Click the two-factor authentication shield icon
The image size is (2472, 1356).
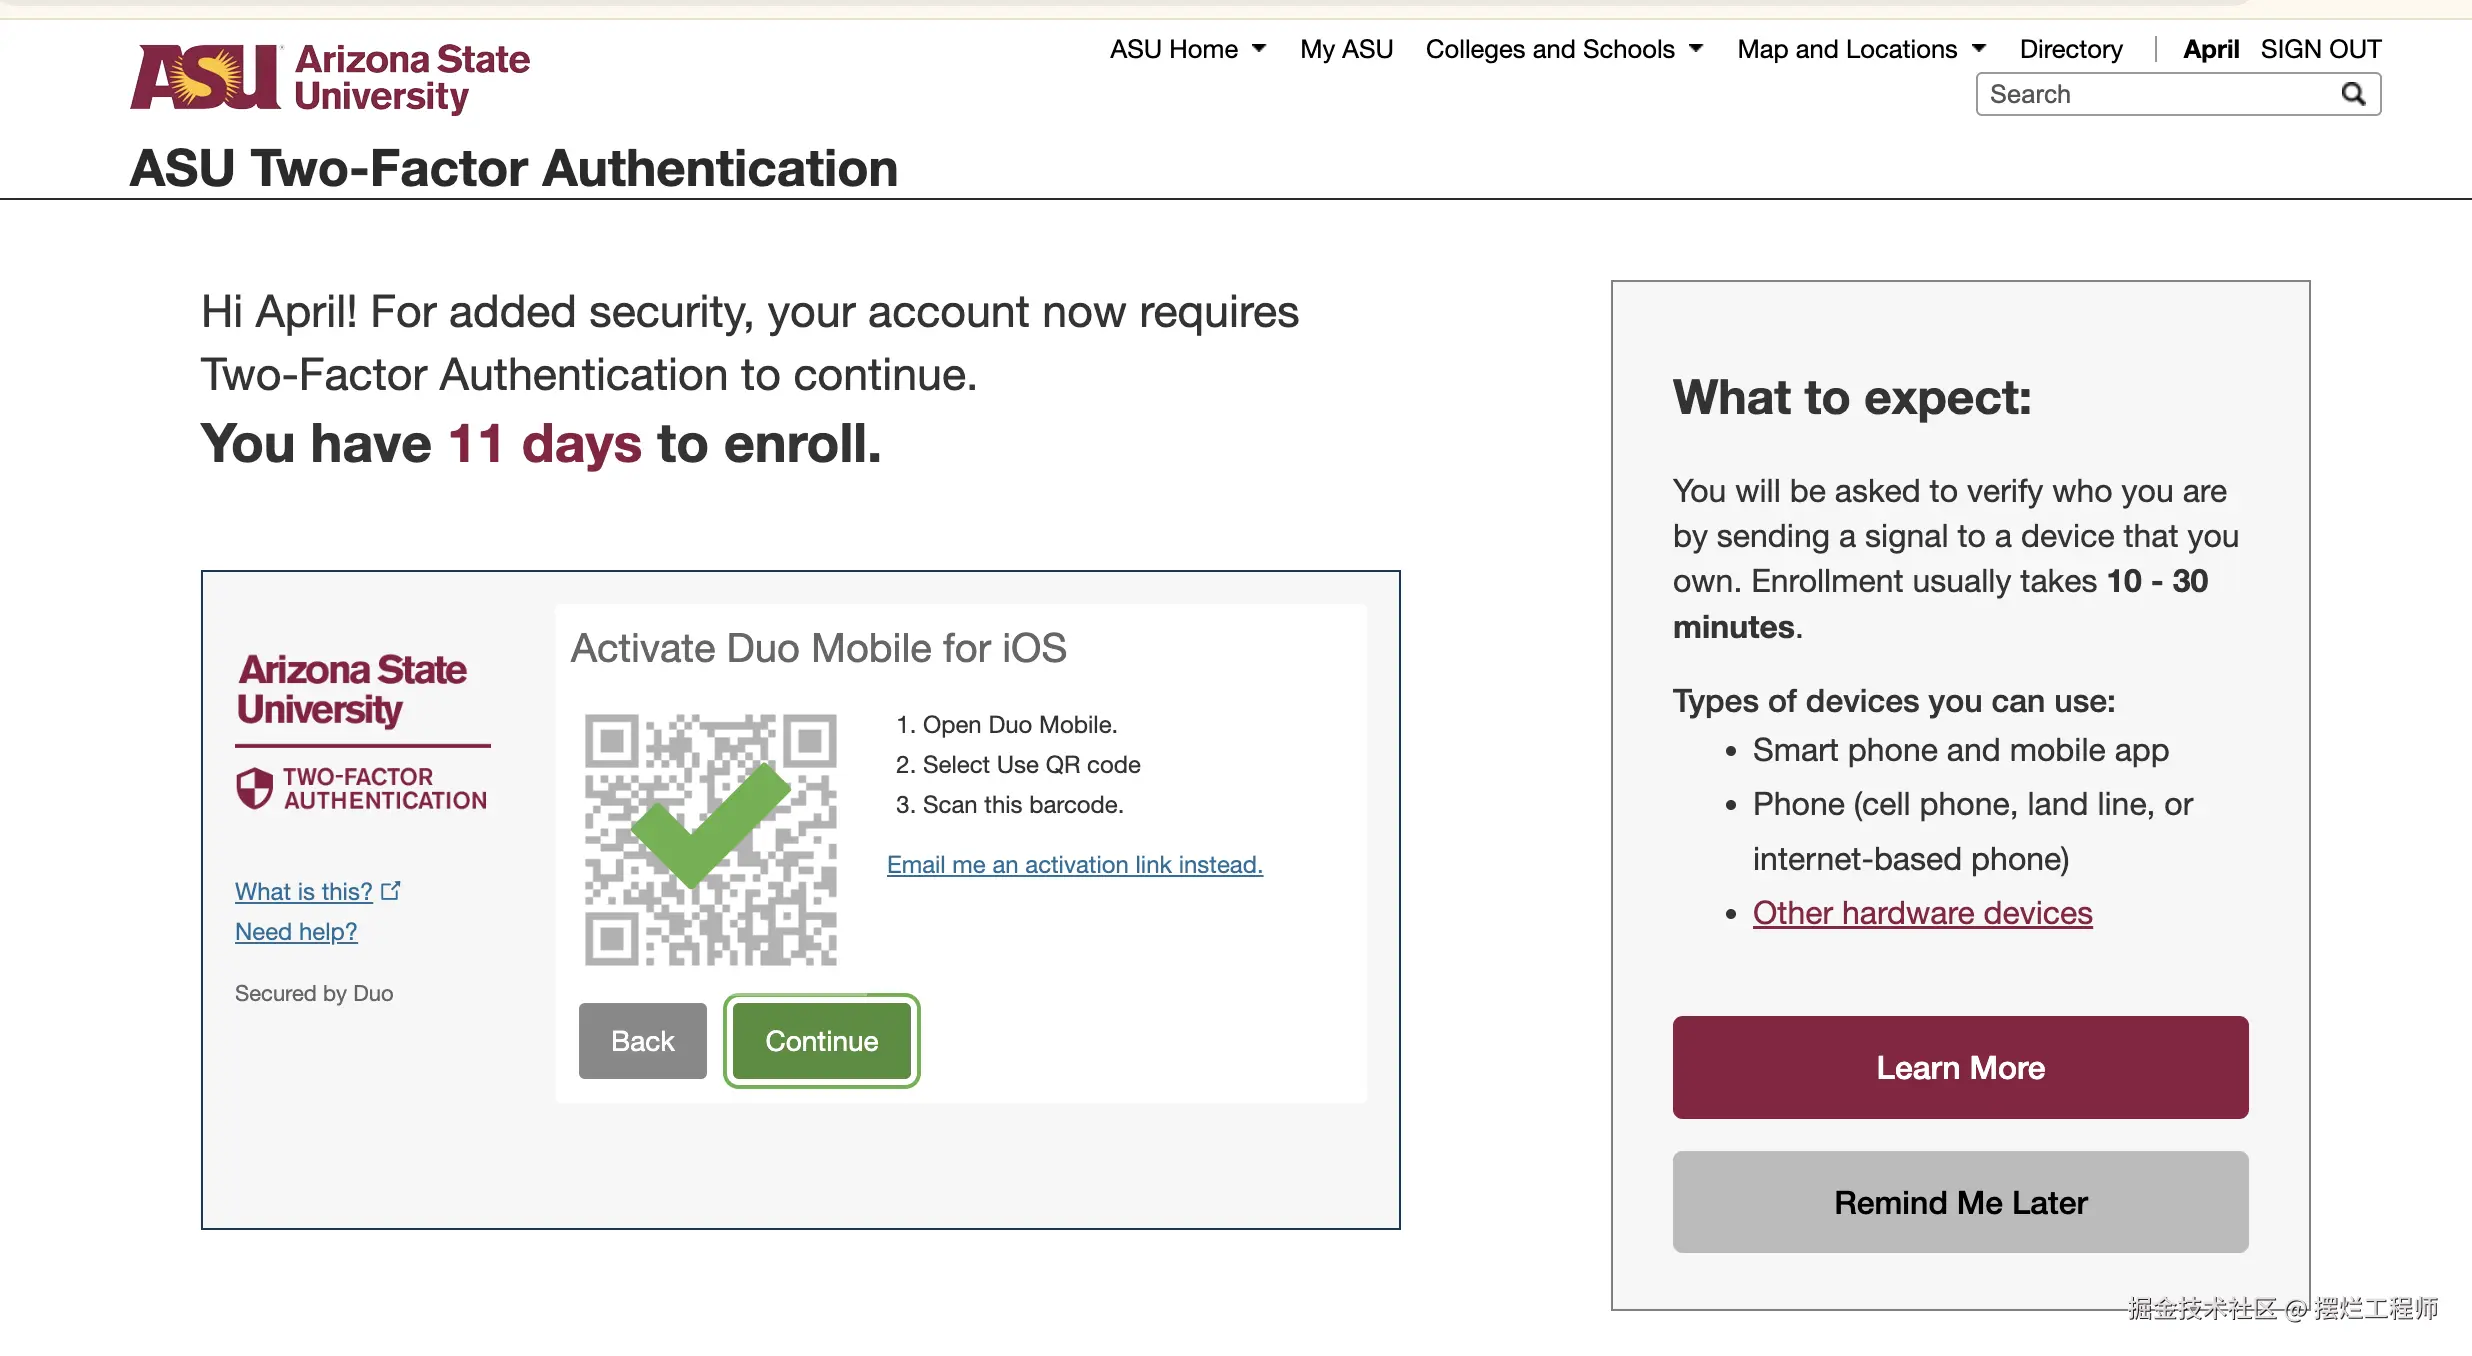254,788
